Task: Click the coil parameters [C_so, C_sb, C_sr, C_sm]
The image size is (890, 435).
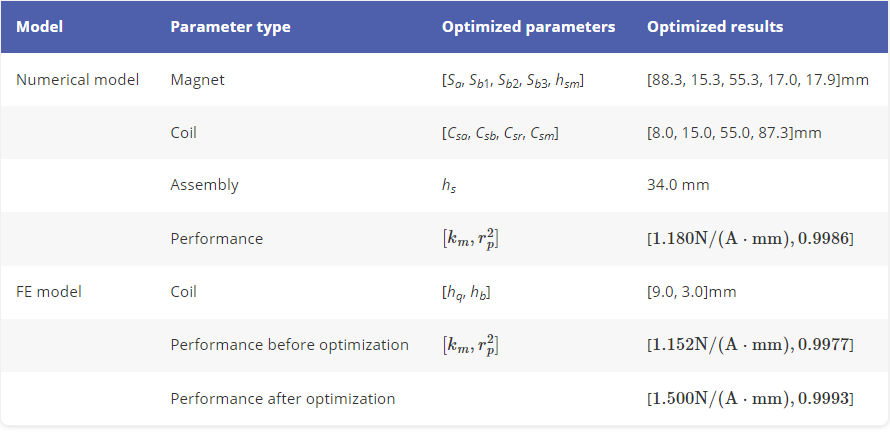Action: click(499, 133)
